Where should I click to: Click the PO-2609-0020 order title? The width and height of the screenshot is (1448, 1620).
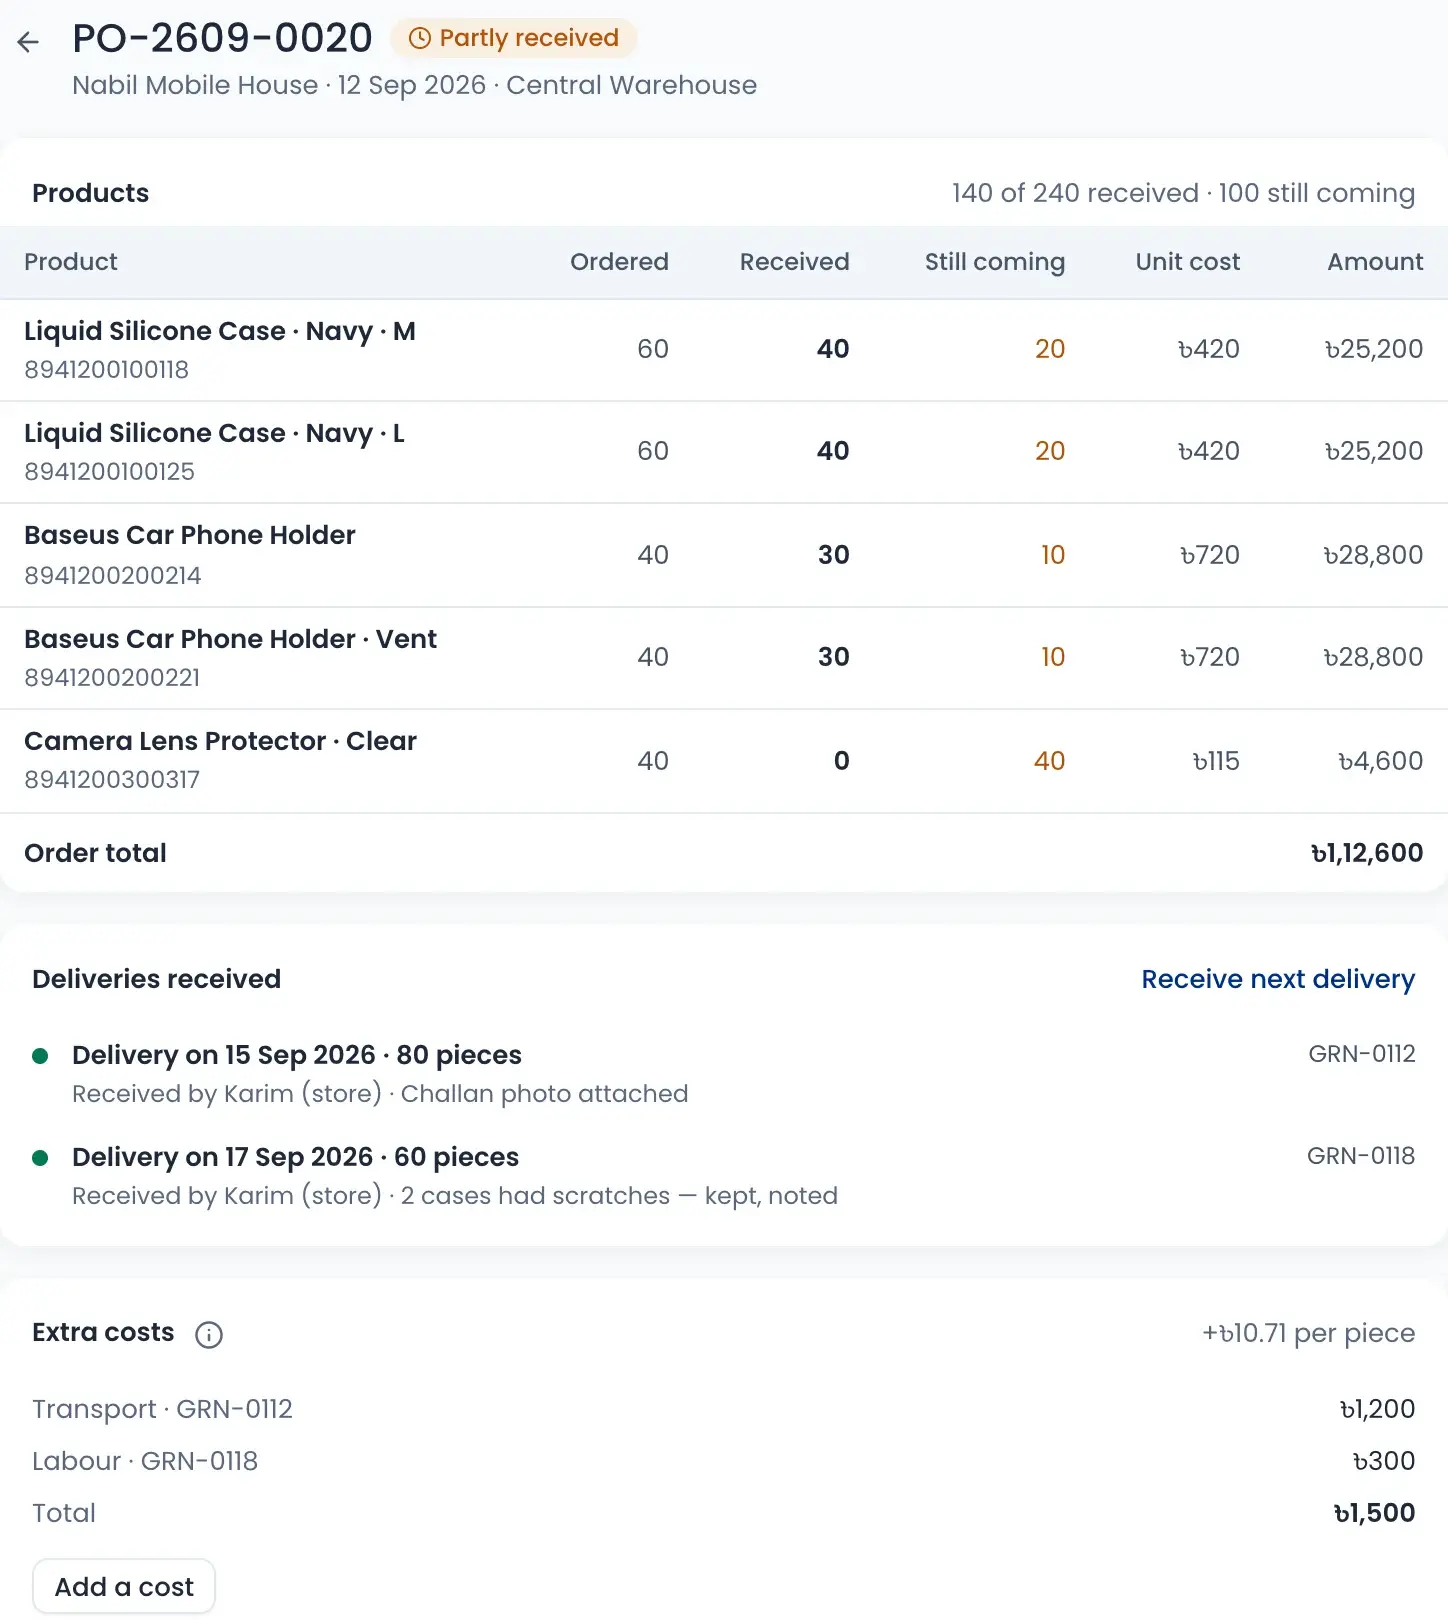(222, 38)
